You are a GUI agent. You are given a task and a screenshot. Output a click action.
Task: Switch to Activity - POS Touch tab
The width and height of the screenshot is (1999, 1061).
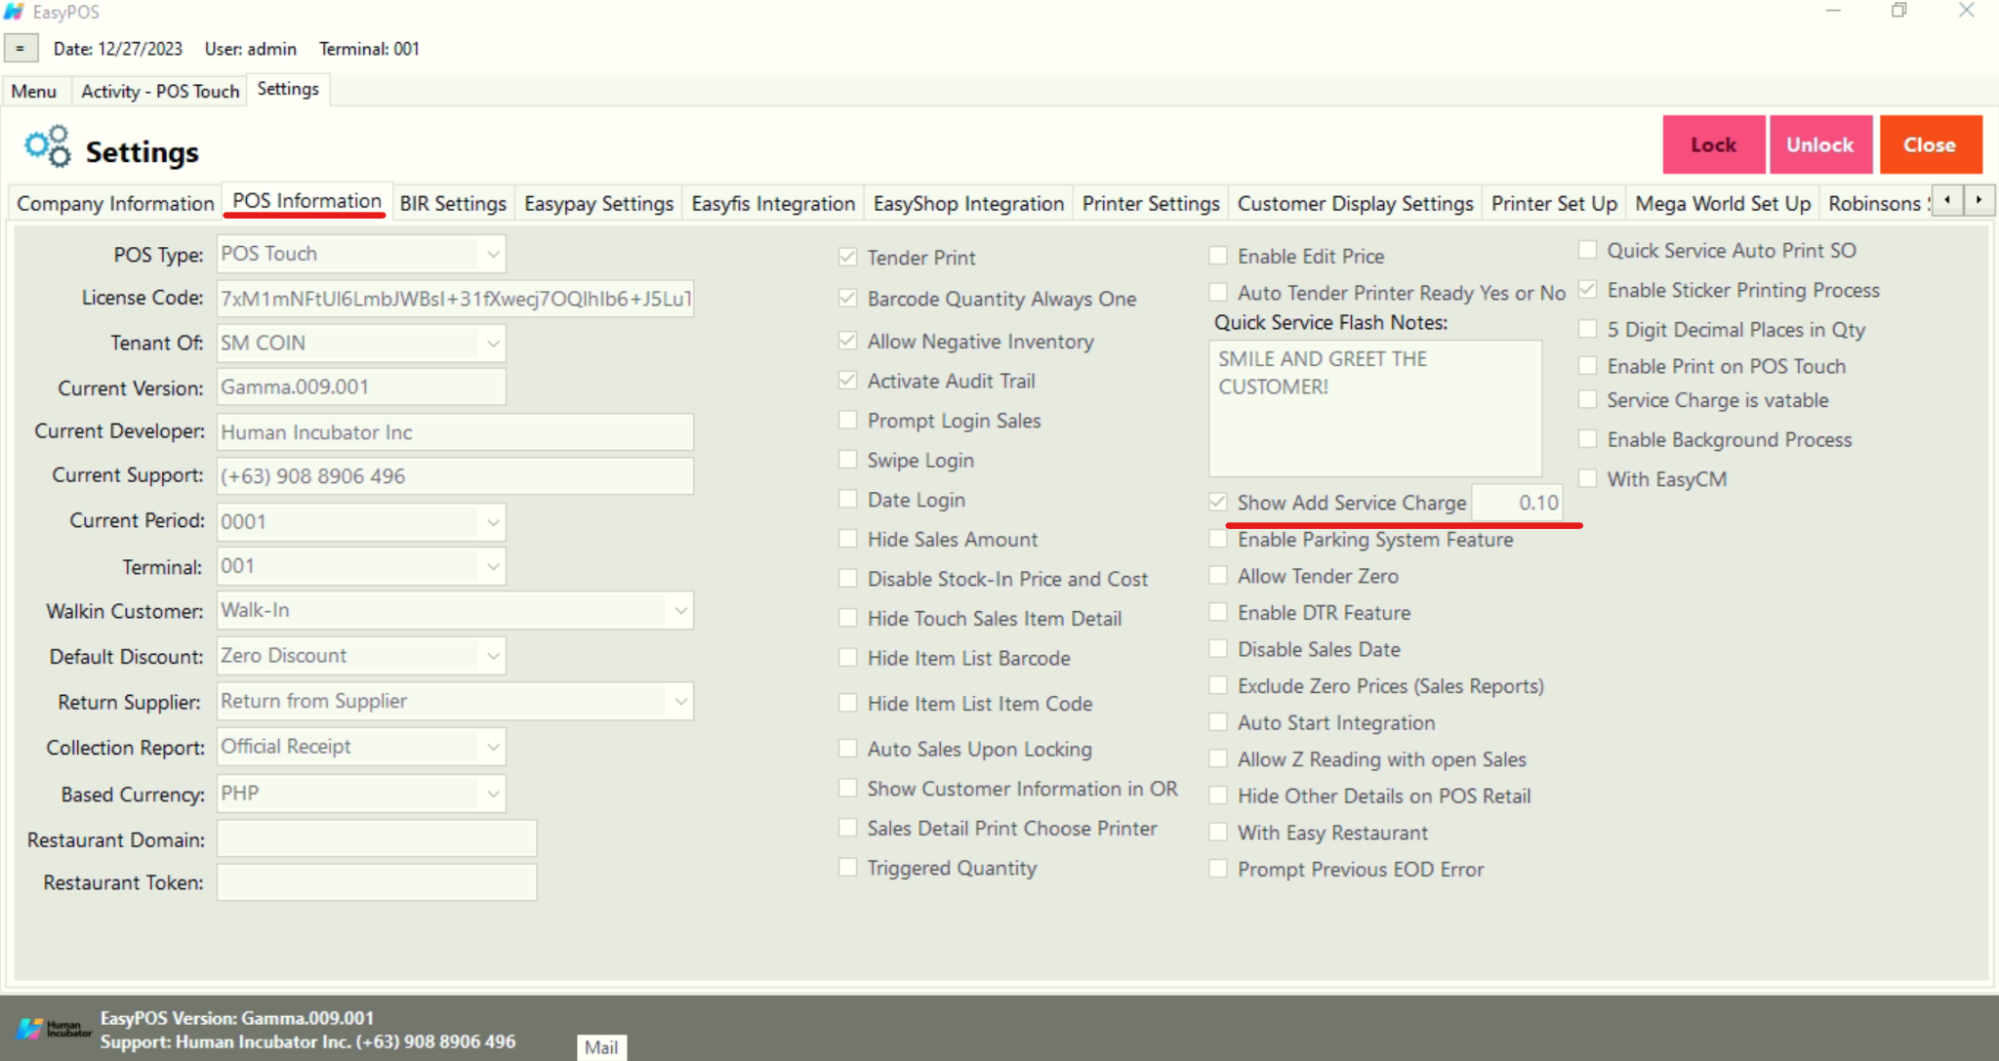[x=160, y=91]
